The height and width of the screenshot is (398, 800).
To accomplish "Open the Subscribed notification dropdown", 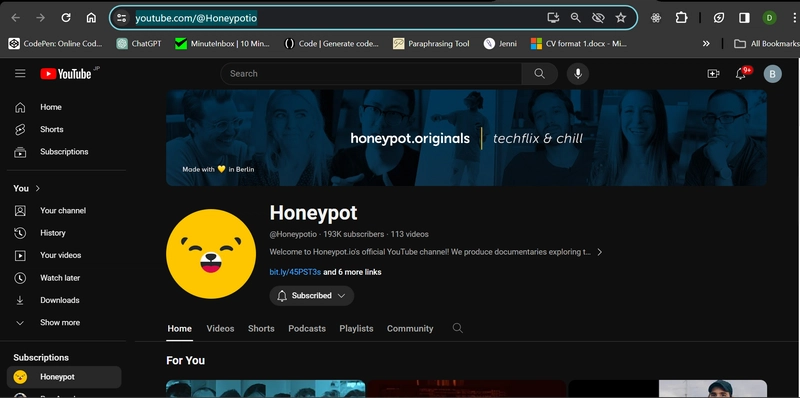I will [x=312, y=296].
